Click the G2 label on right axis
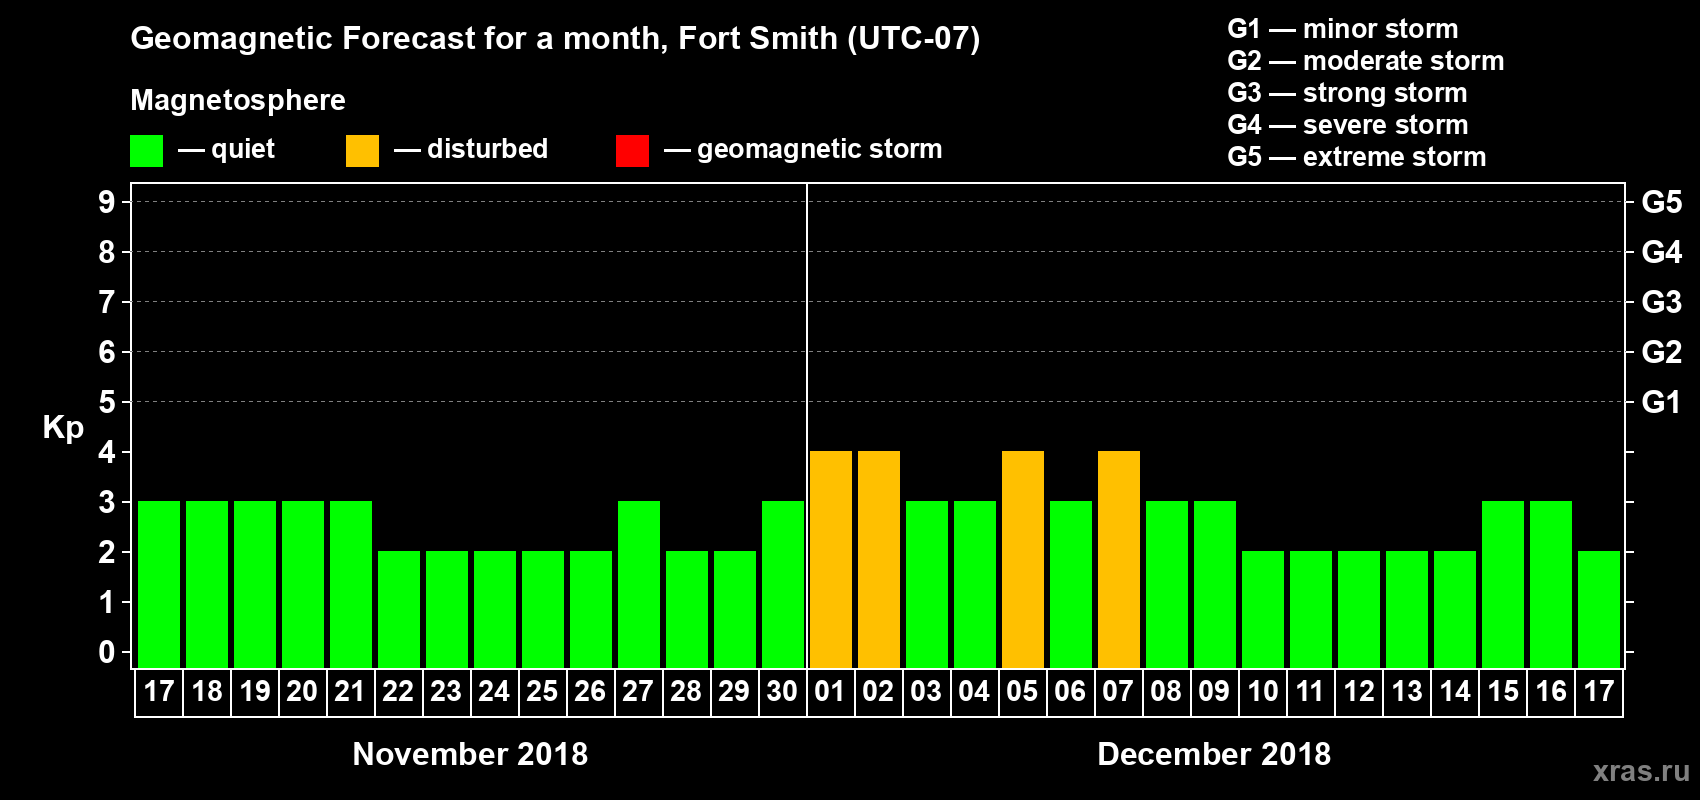 [1662, 352]
